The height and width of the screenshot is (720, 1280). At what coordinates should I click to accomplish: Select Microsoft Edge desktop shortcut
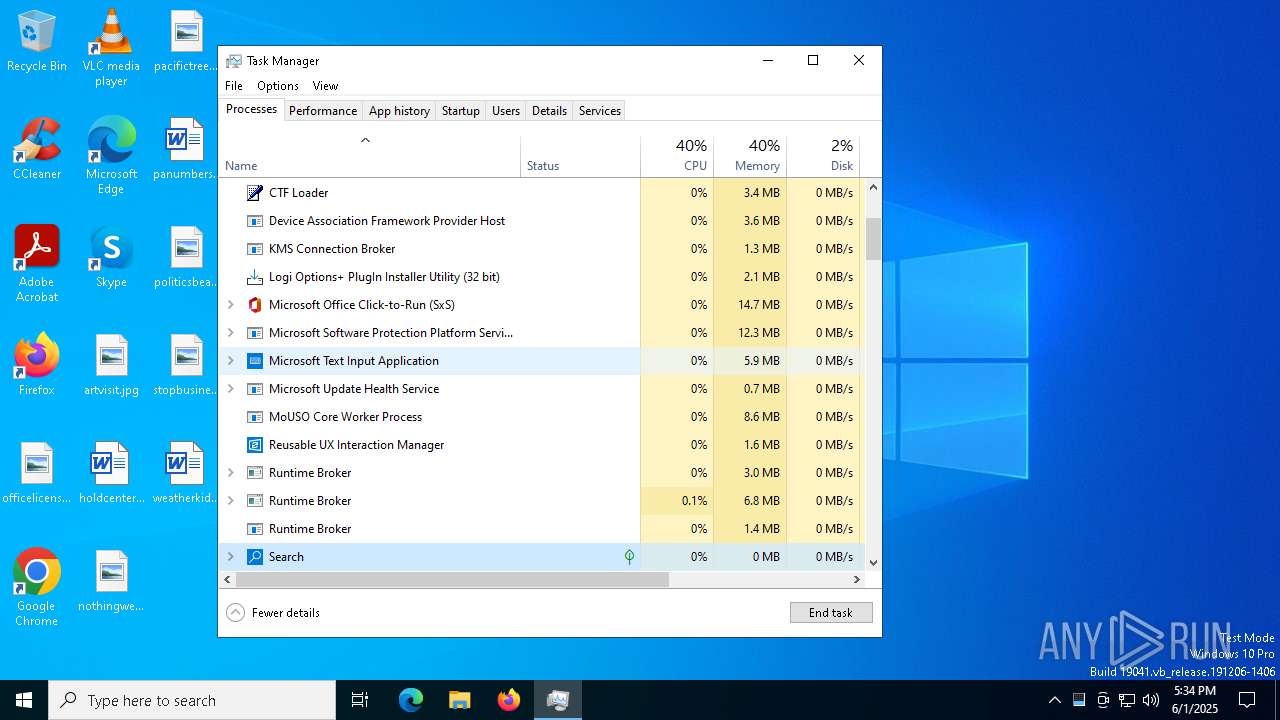point(111,156)
